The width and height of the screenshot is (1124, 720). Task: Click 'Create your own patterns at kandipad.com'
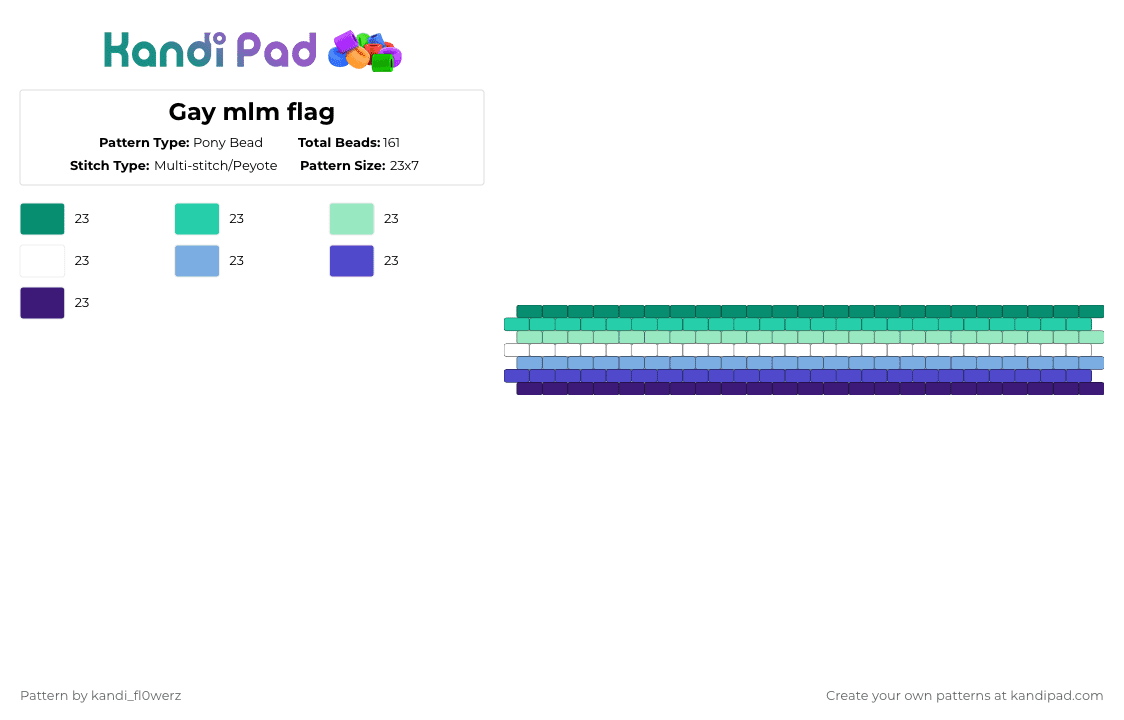(964, 696)
